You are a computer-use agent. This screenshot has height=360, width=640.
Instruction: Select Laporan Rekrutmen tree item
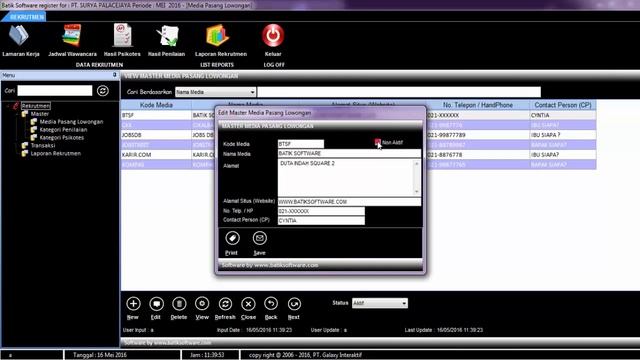point(56,153)
